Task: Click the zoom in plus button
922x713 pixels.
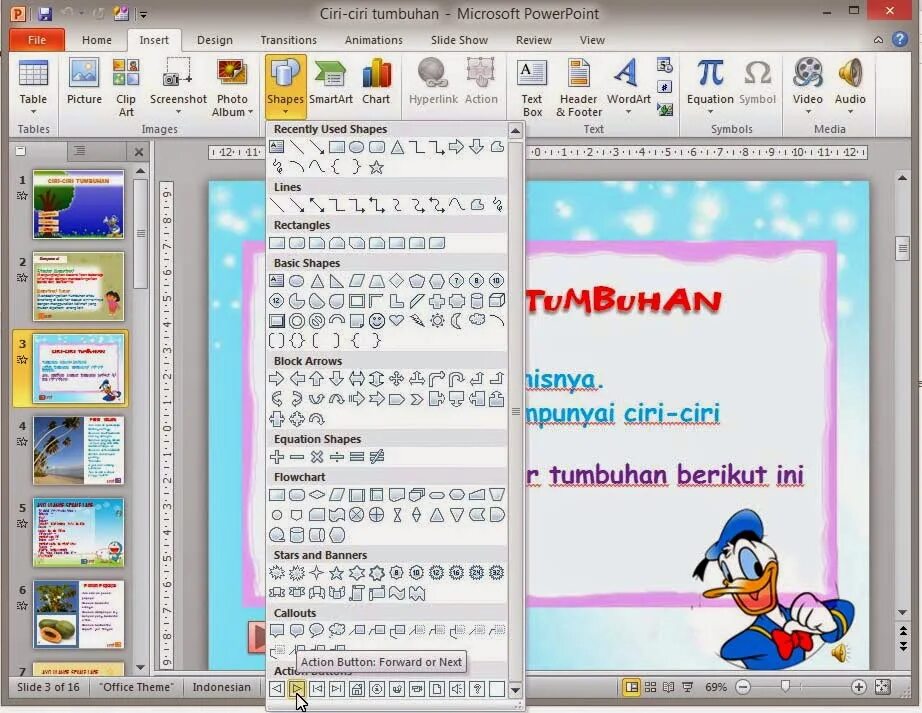Action: coord(858,687)
